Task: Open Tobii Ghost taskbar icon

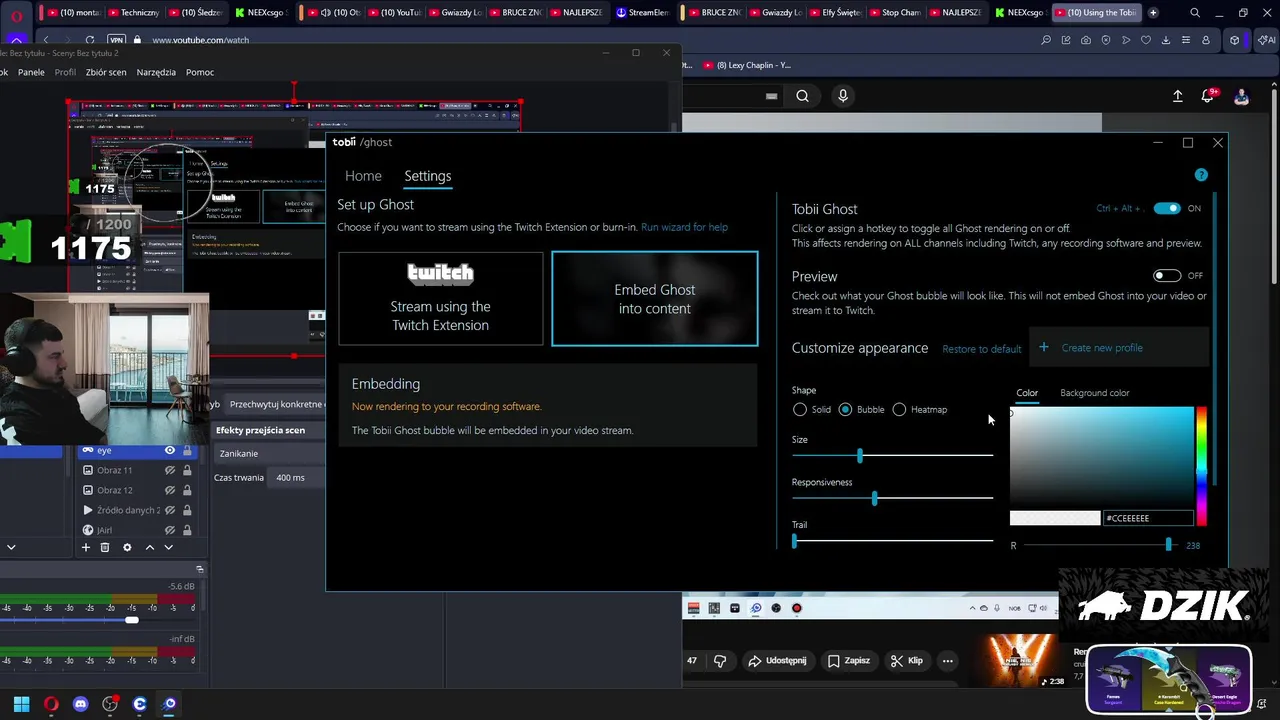Action: coord(169,704)
